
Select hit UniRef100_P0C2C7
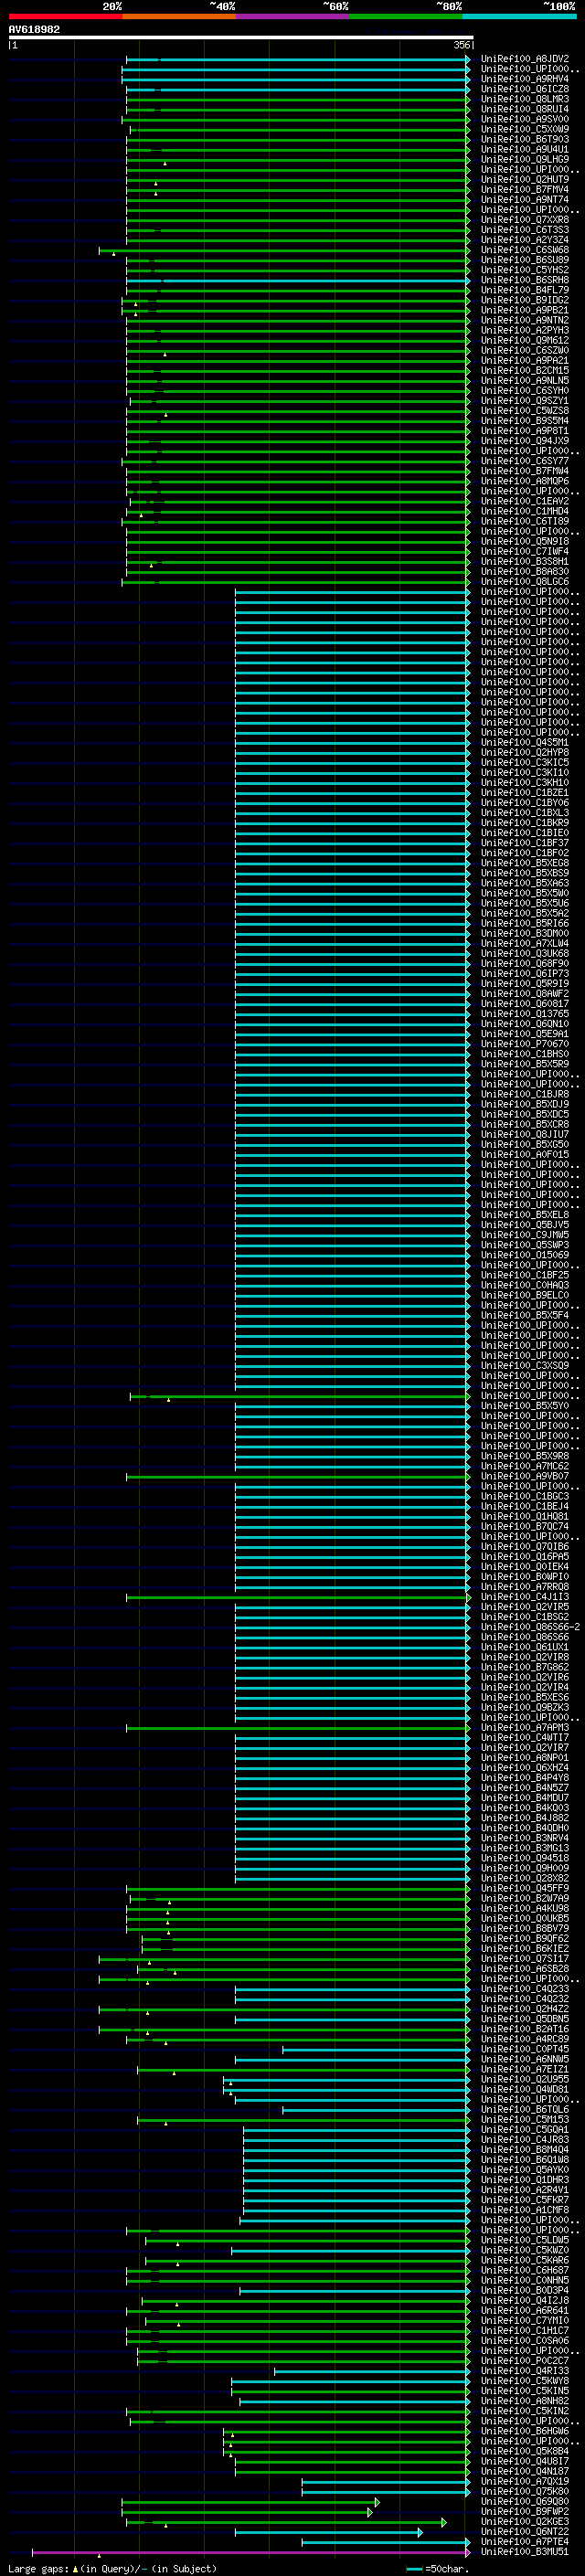click(x=525, y=2360)
